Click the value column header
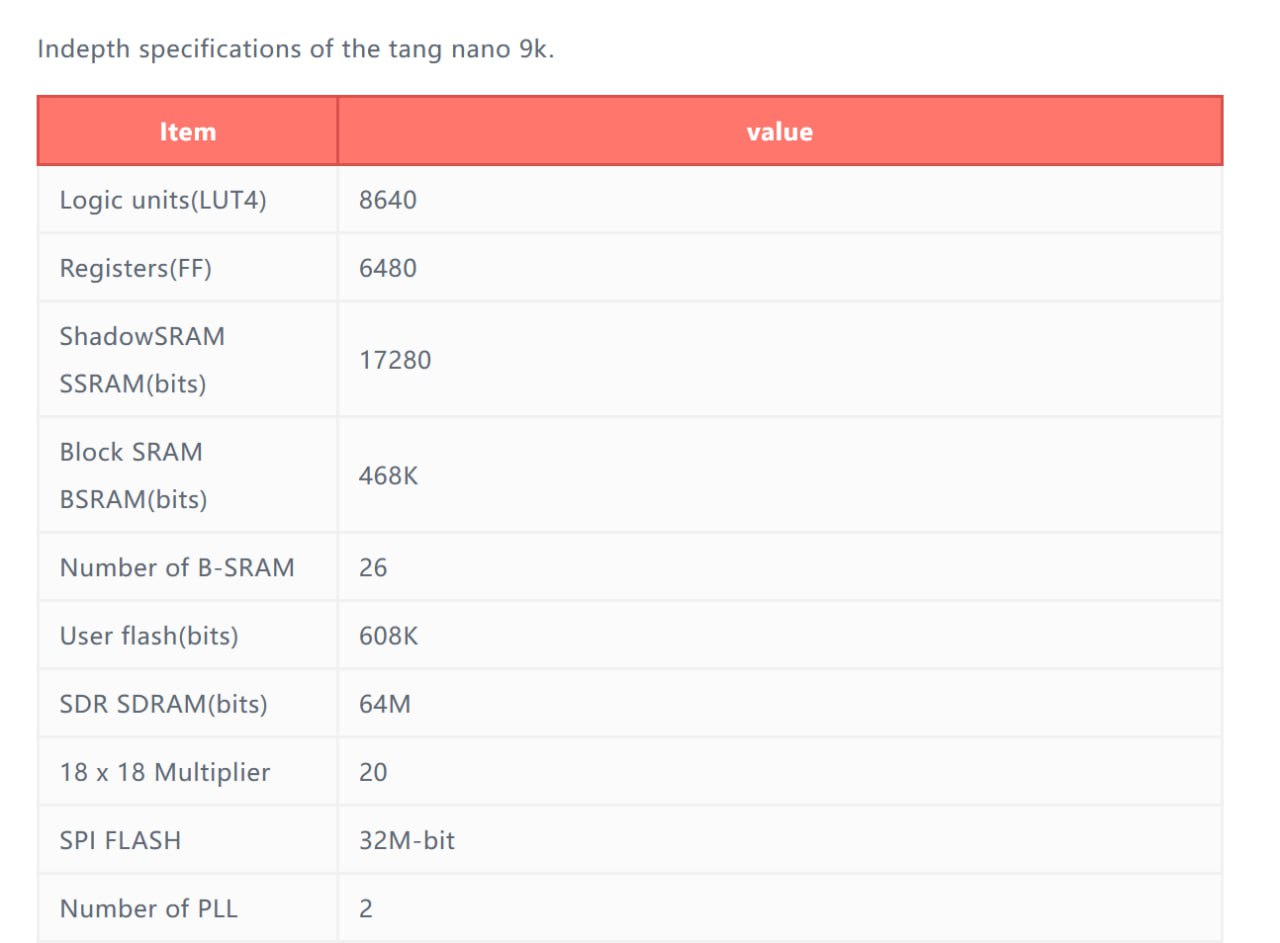Image resolution: width=1280 pixels, height=943 pixels. 779,131
